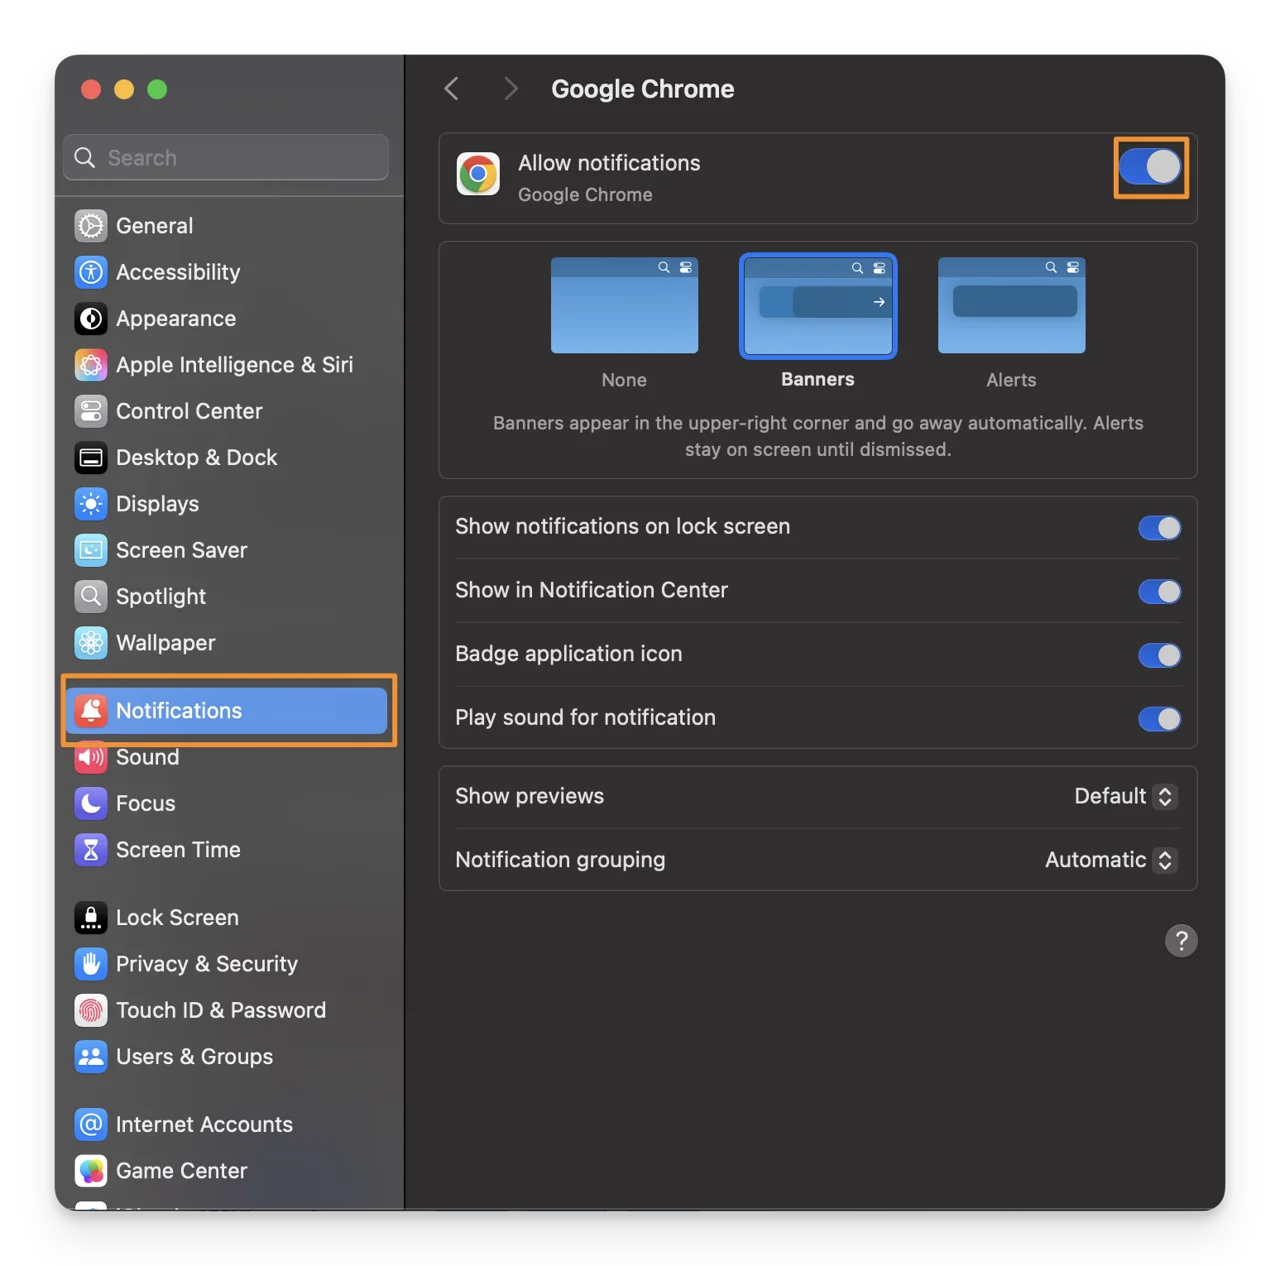Click the General gear icon in sidebar
The height and width of the screenshot is (1266, 1280).
[x=91, y=225]
